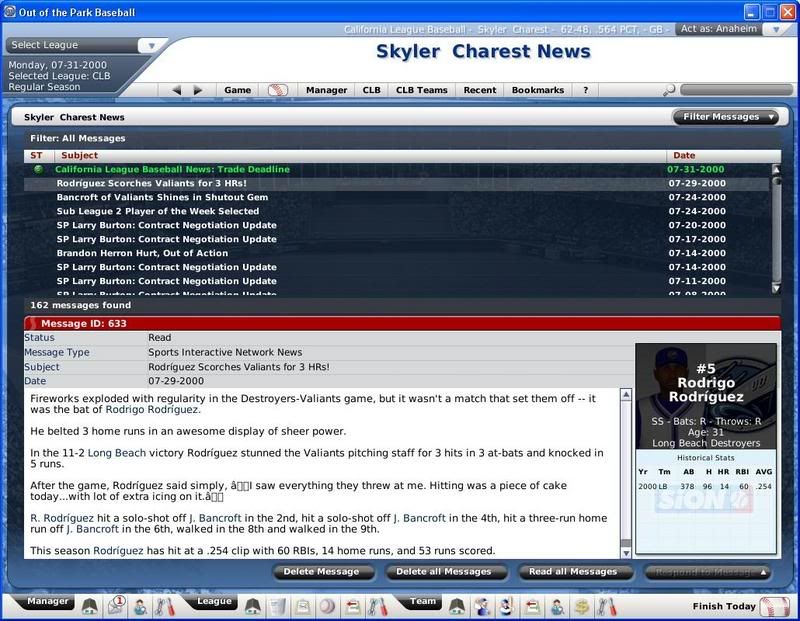Image resolution: width=800 pixels, height=621 pixels.
Task: Open the Act as: Anaheim dropdown arrow
Action: [776, 29]
